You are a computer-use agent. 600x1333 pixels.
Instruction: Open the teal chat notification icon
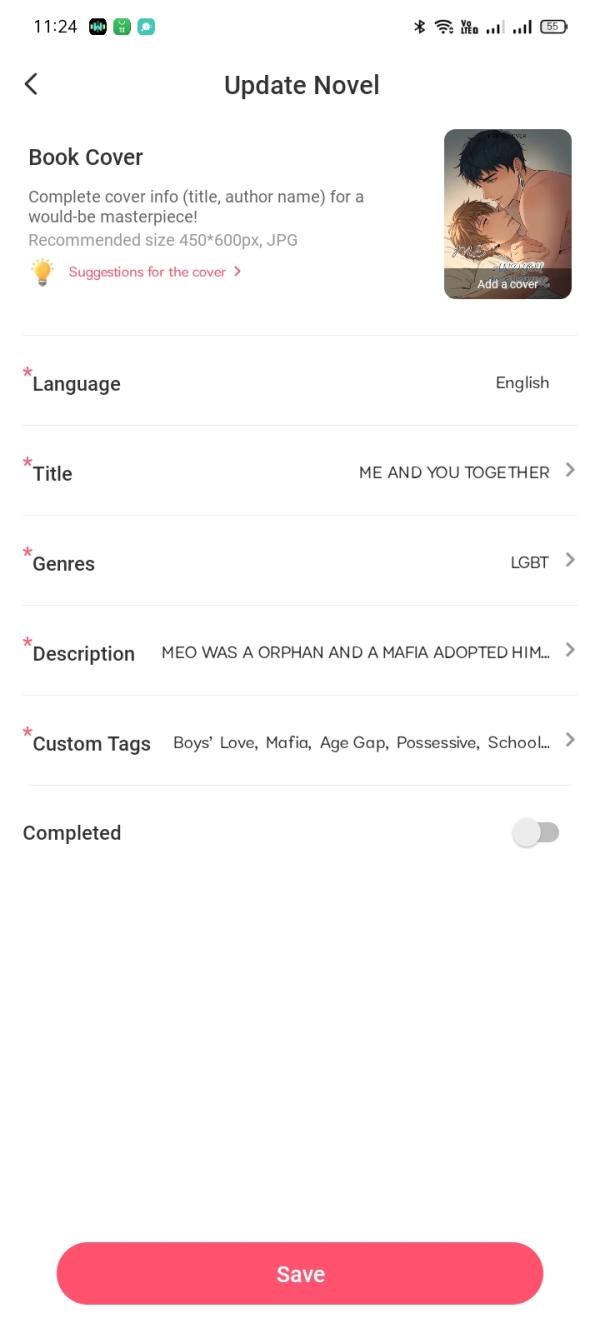[x=146, y=27]
